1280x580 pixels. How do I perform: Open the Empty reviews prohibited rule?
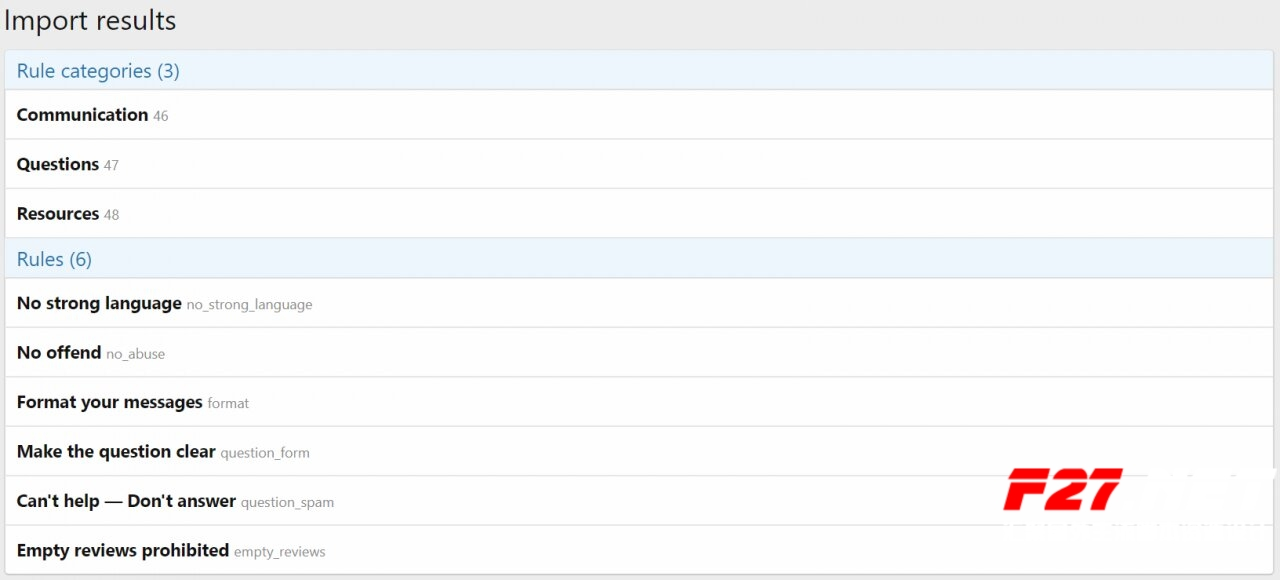[x=123, y=551]
